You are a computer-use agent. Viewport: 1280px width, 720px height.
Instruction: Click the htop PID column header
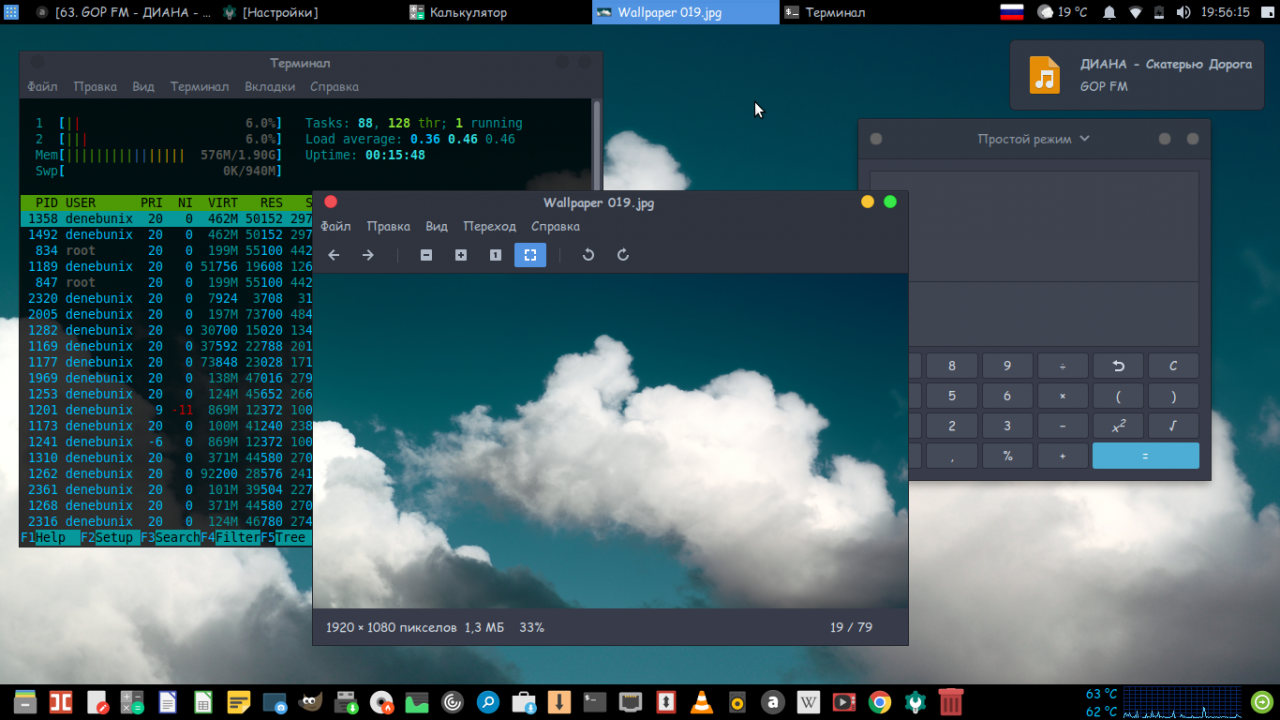[x=46, y=203]
